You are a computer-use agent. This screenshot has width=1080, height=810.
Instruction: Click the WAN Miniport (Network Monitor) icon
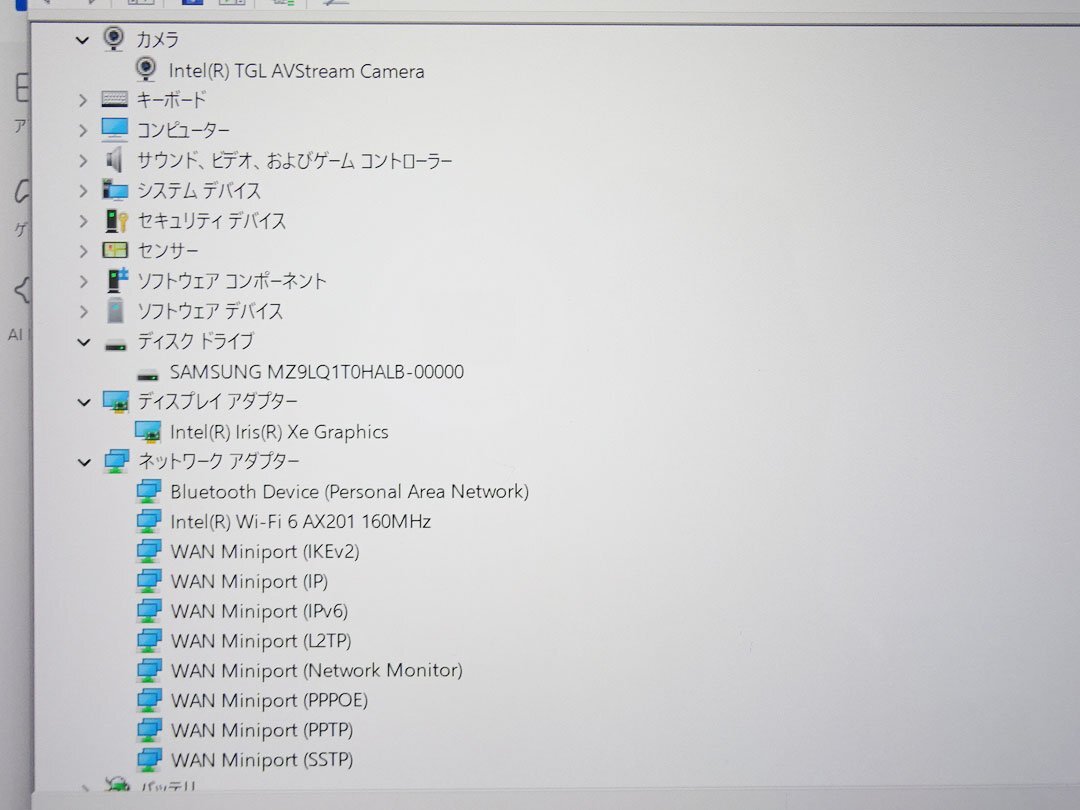point(149,670)
